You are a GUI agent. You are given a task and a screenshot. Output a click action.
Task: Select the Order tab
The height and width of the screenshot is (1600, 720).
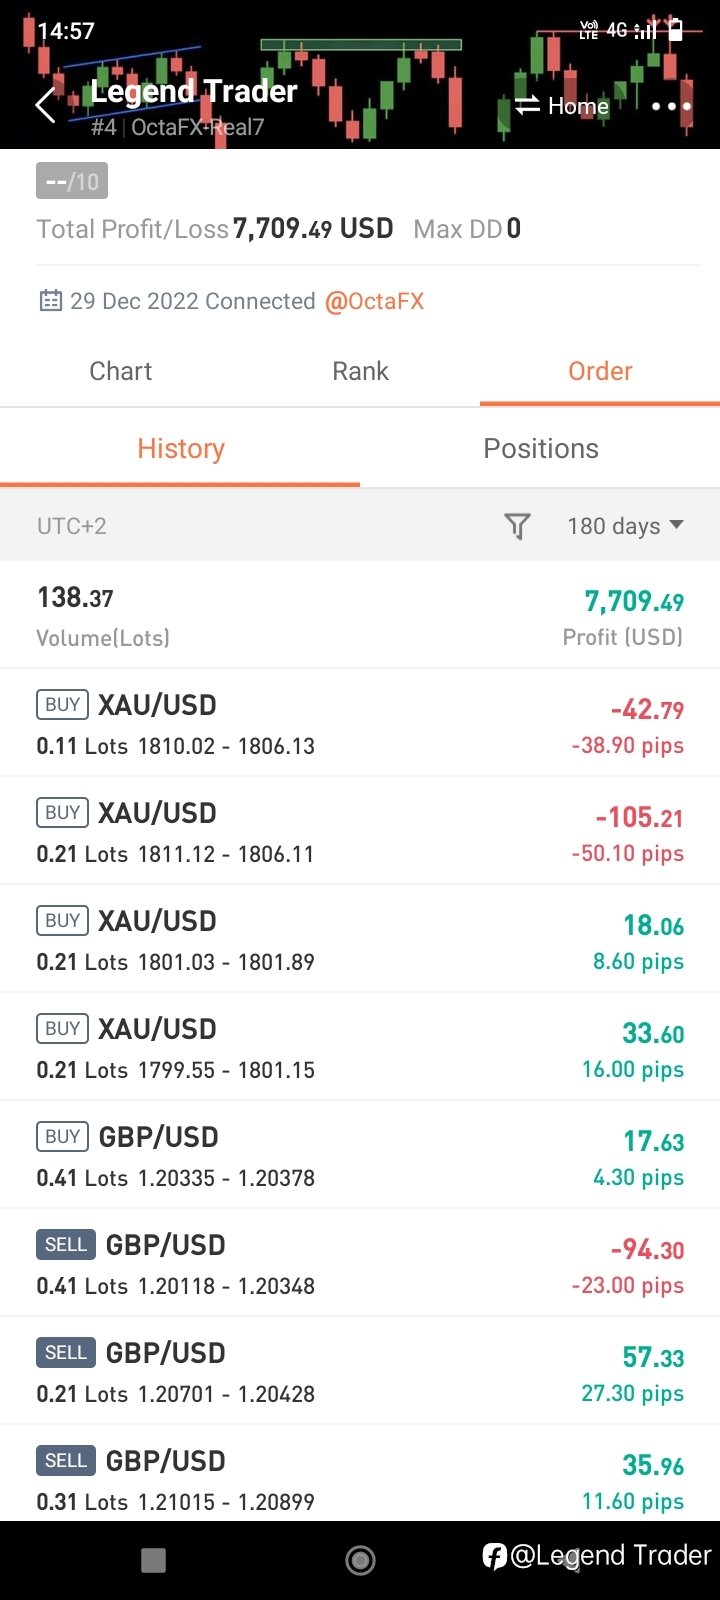(600, 371)
